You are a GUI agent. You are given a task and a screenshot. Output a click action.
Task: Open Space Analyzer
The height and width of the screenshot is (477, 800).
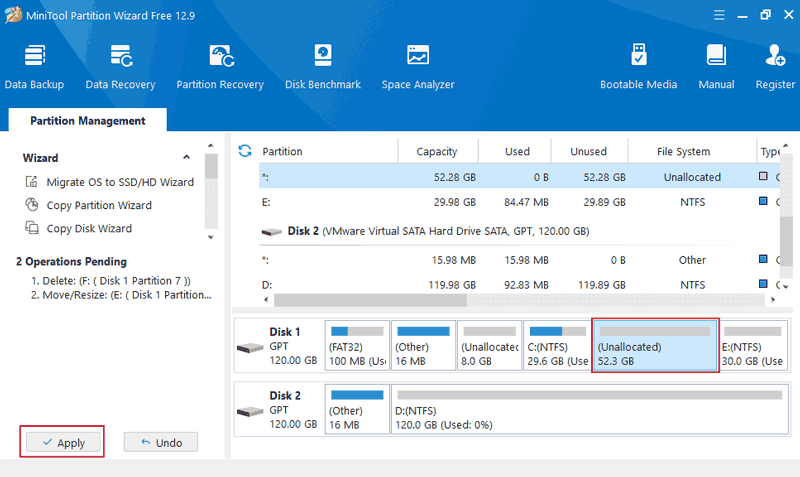pos(418,65)
